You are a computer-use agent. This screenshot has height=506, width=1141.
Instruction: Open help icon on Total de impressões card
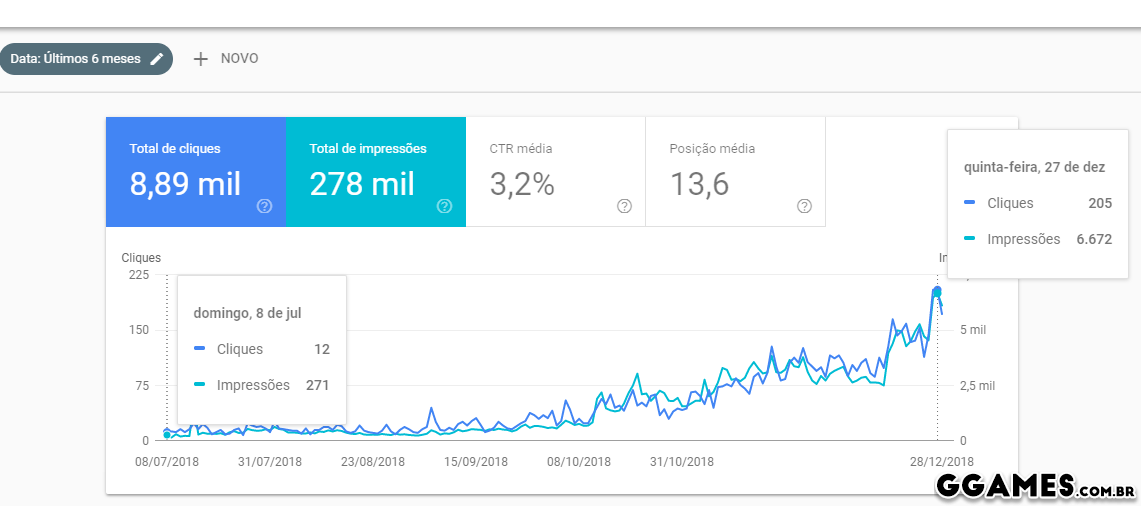(444, 206)
